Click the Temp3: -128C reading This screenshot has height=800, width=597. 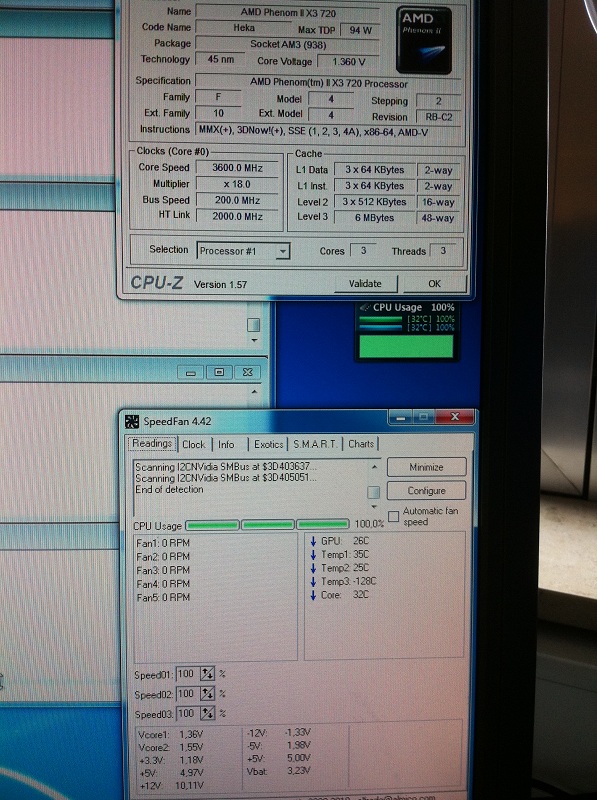click(349, 581)
